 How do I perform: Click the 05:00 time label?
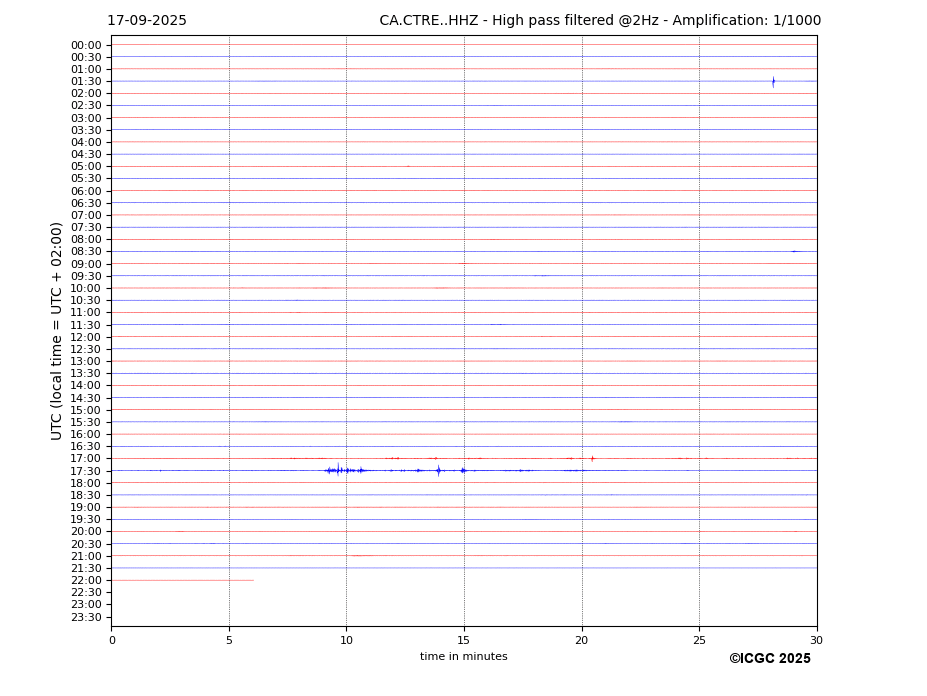point(86,167)
